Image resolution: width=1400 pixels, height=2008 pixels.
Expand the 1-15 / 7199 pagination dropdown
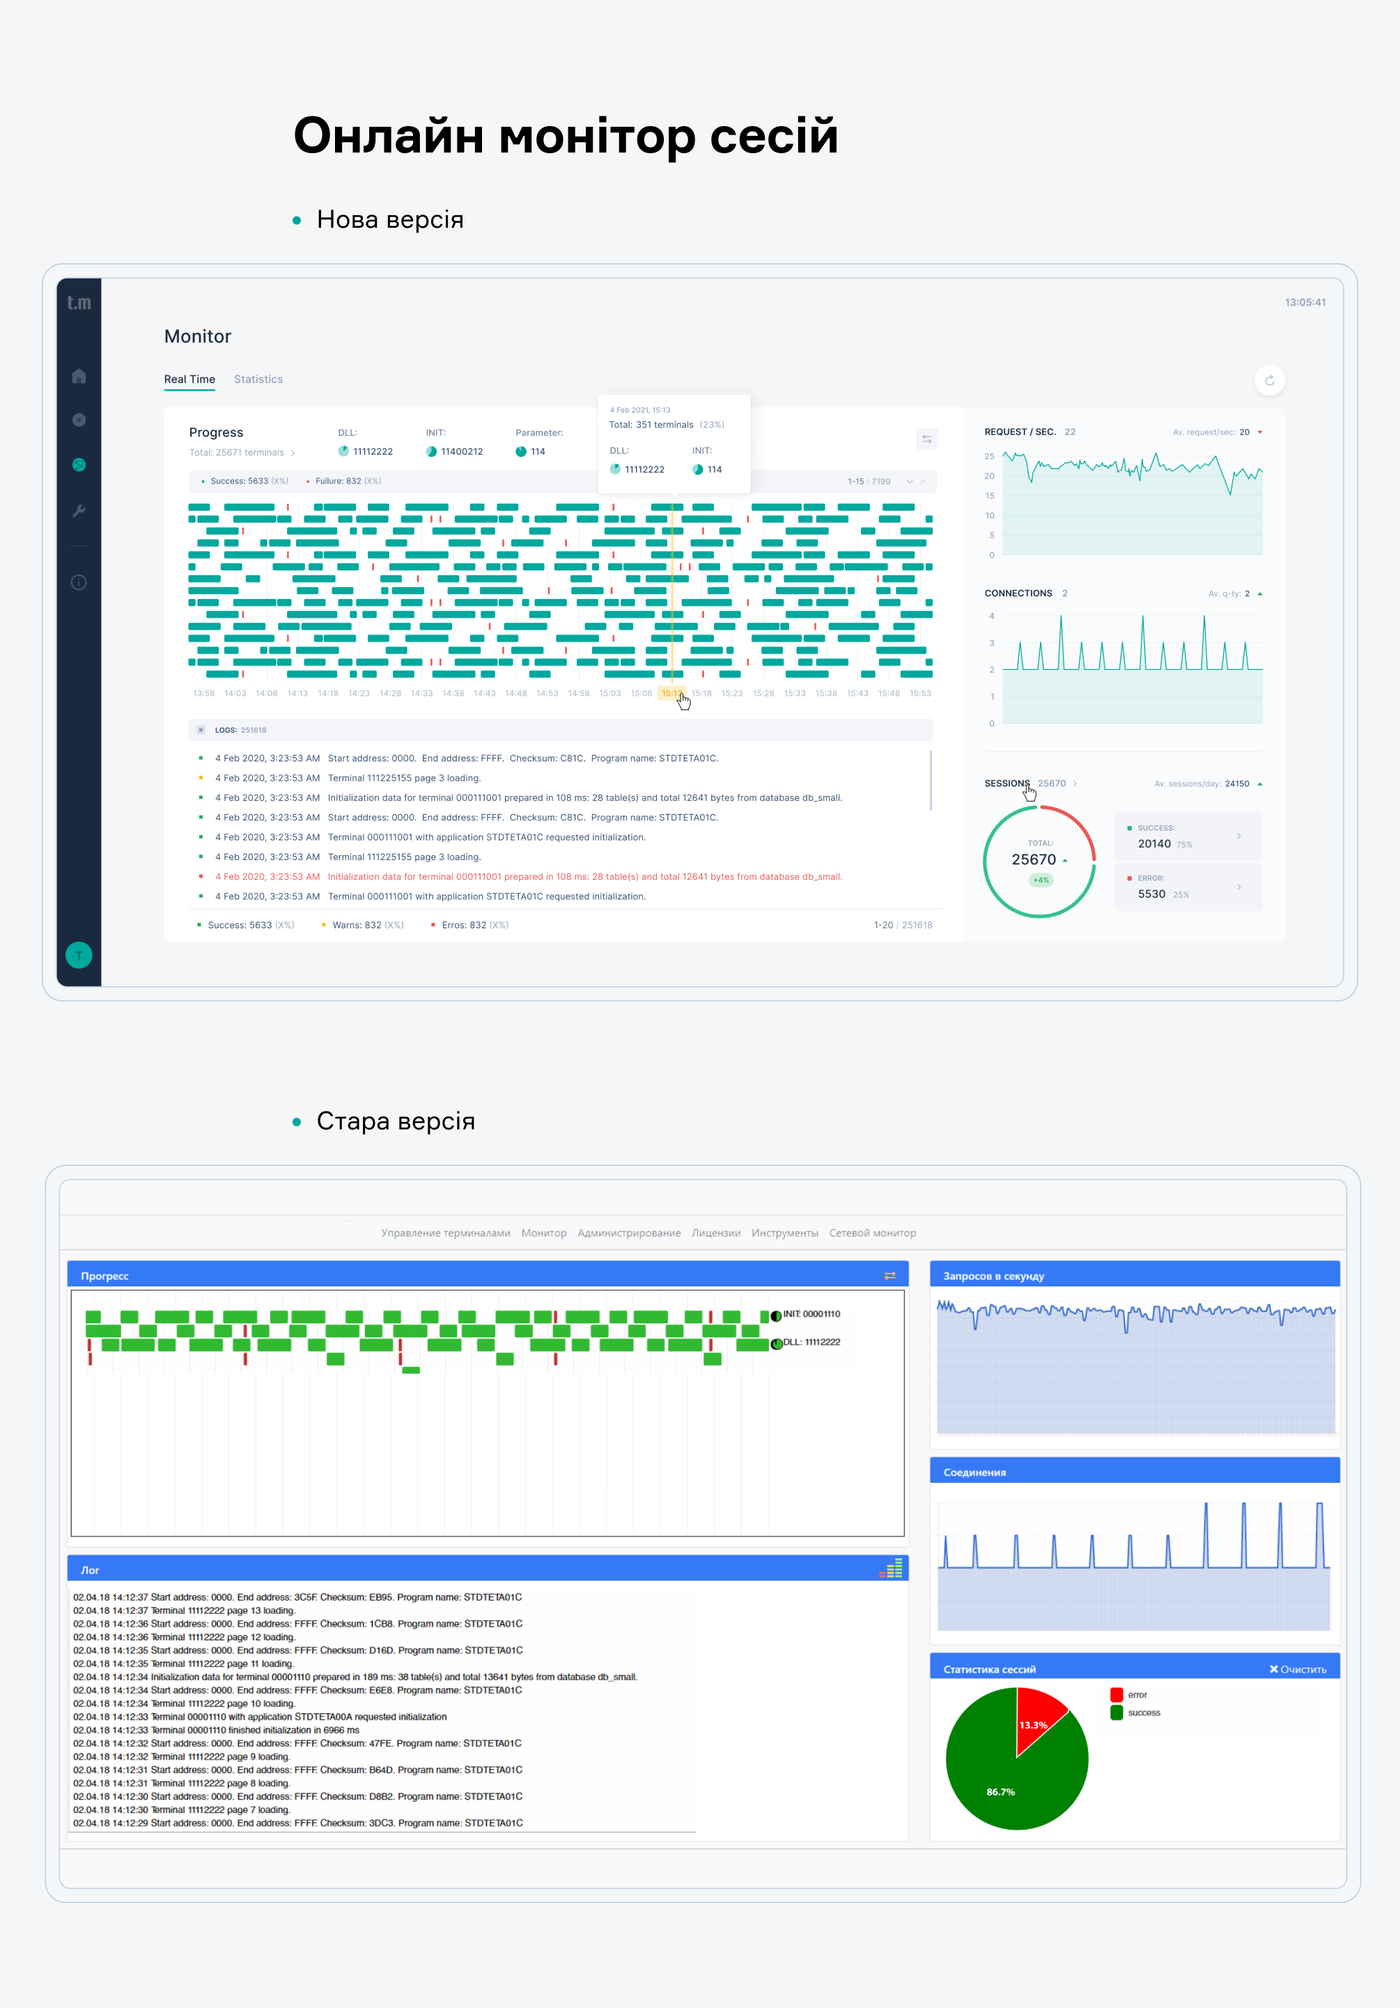(909, 482)
